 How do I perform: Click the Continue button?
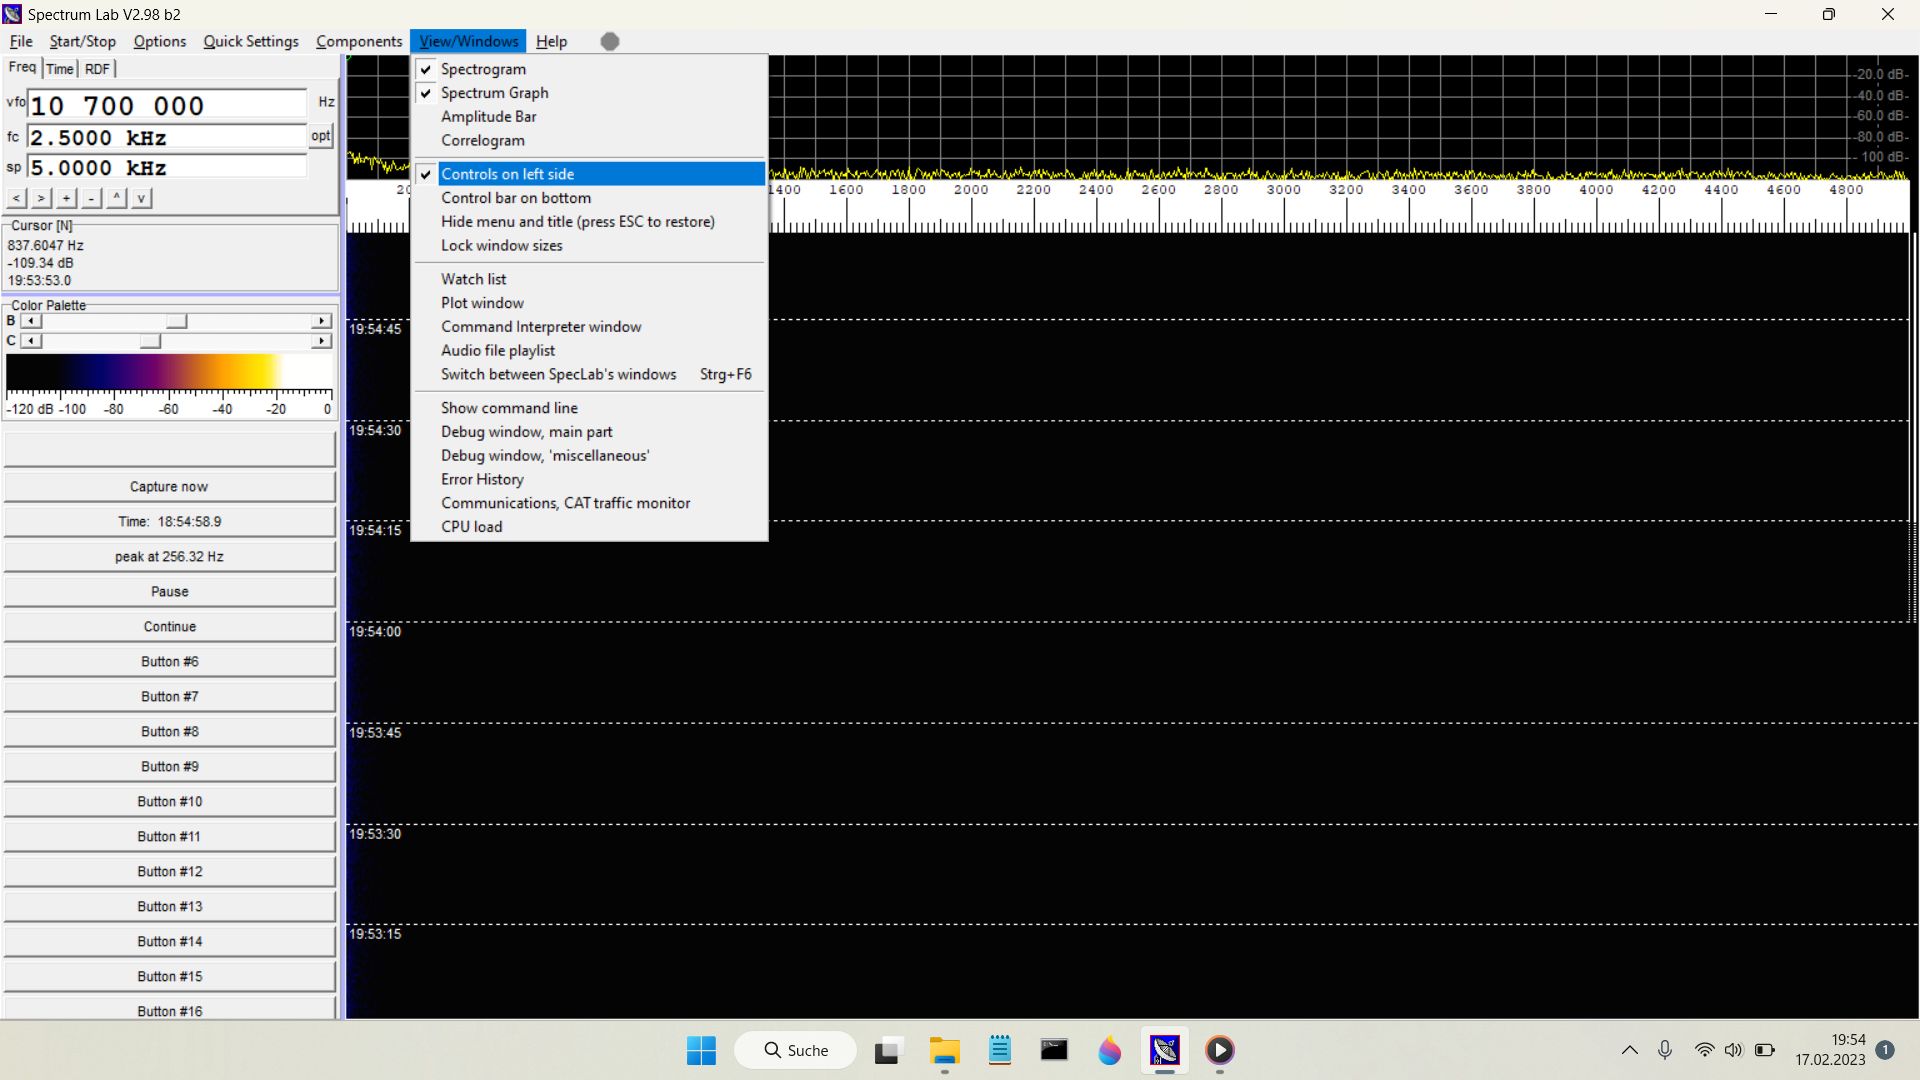coord(169,626)
